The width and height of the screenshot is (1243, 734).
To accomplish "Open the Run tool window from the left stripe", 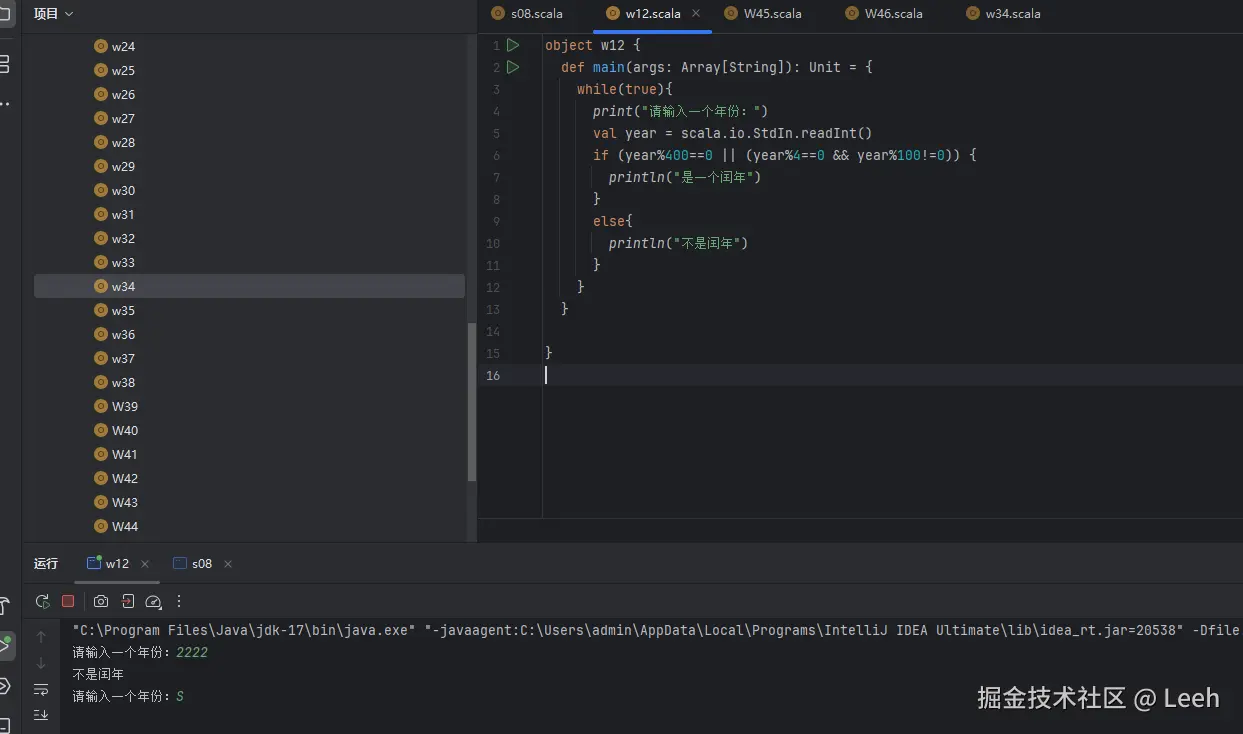I will coord(5,644).
